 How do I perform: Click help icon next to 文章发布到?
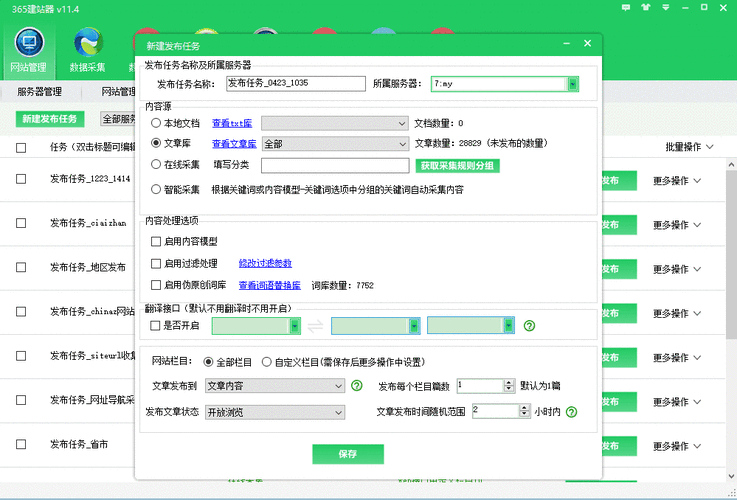click(x=357, y=385)
